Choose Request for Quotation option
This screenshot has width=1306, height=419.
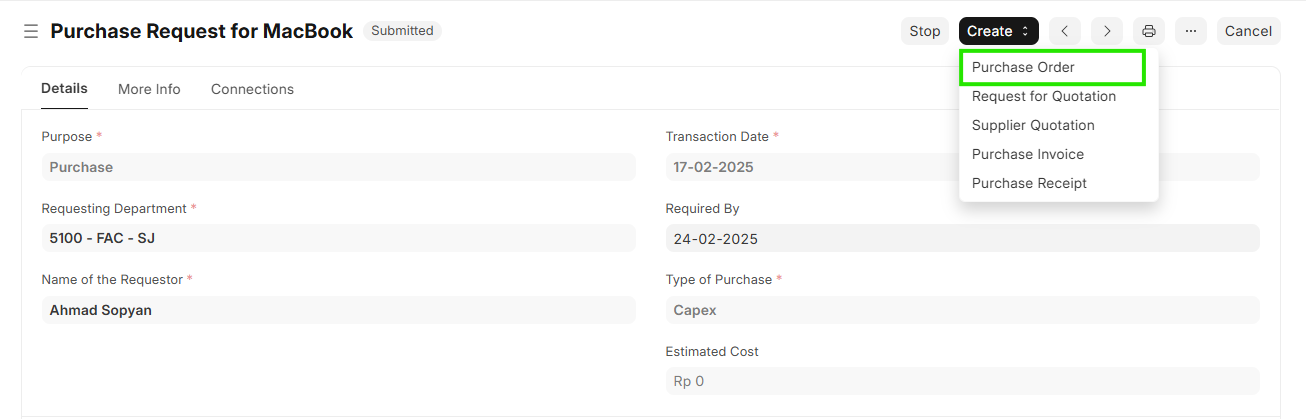coord(1043,96)
